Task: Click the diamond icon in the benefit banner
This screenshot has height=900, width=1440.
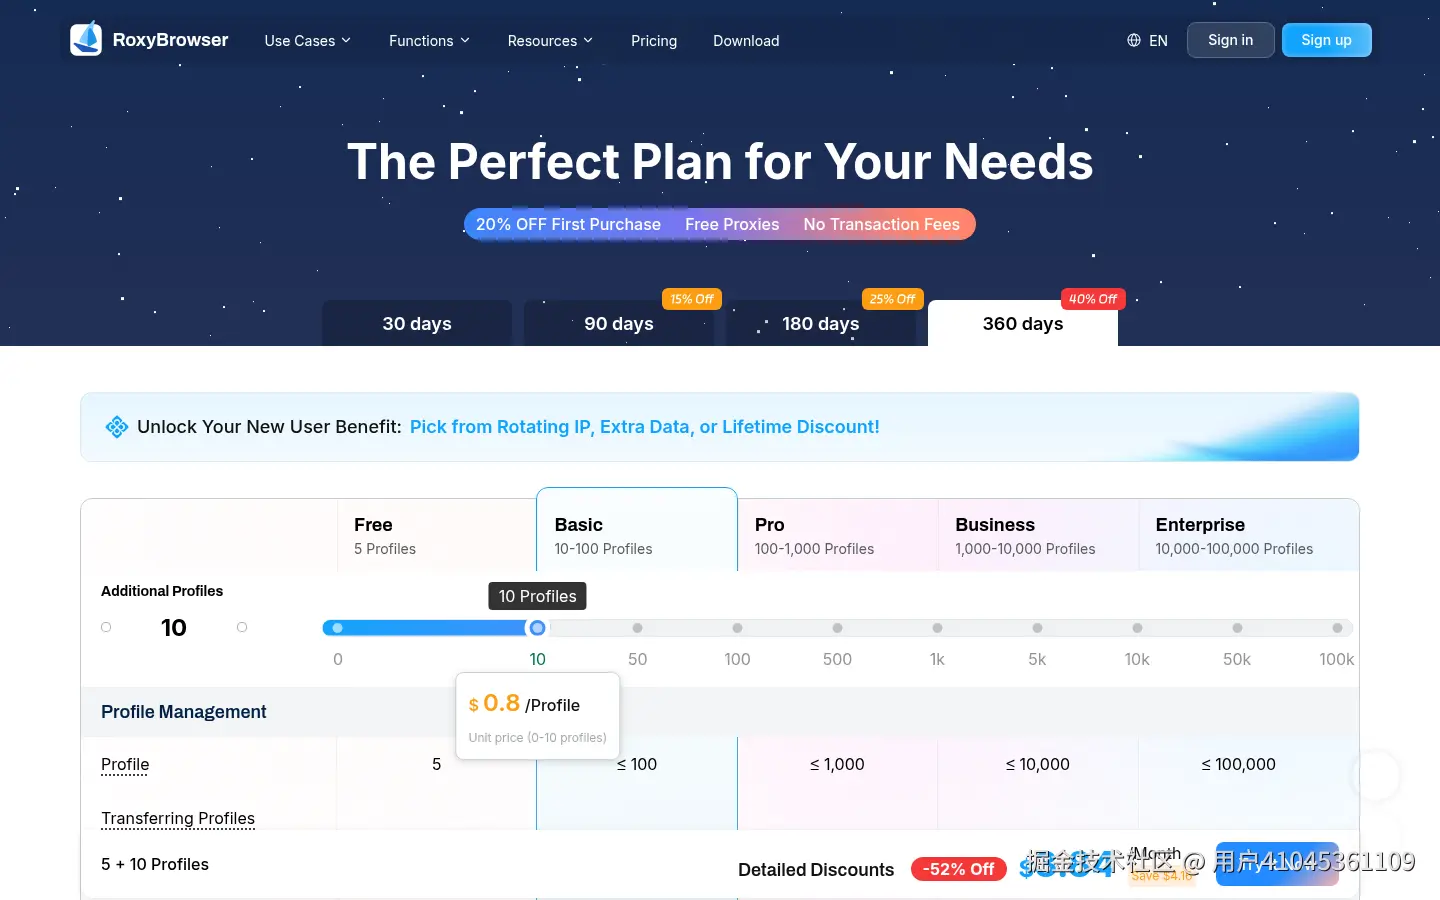Action: [x=117, y=427]
